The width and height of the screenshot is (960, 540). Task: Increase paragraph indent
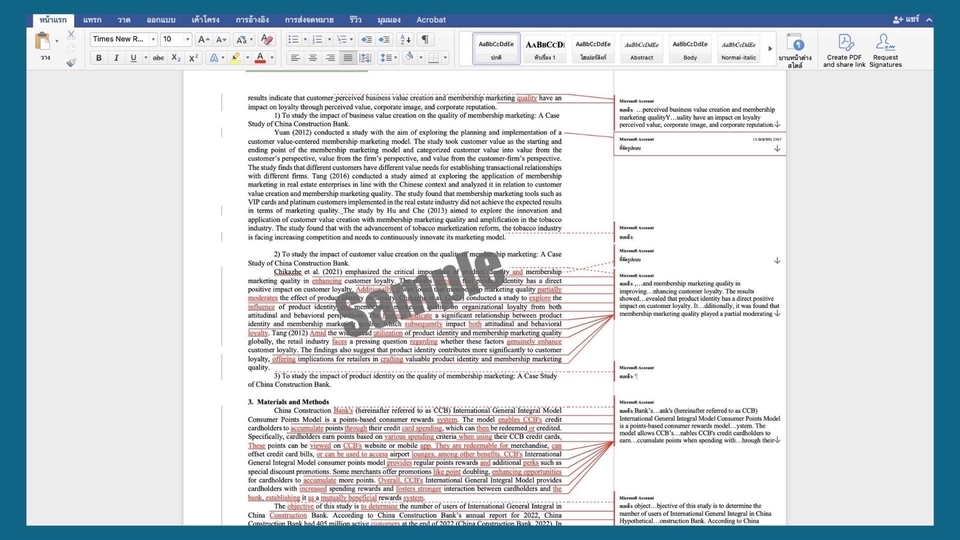pos(384,40)
